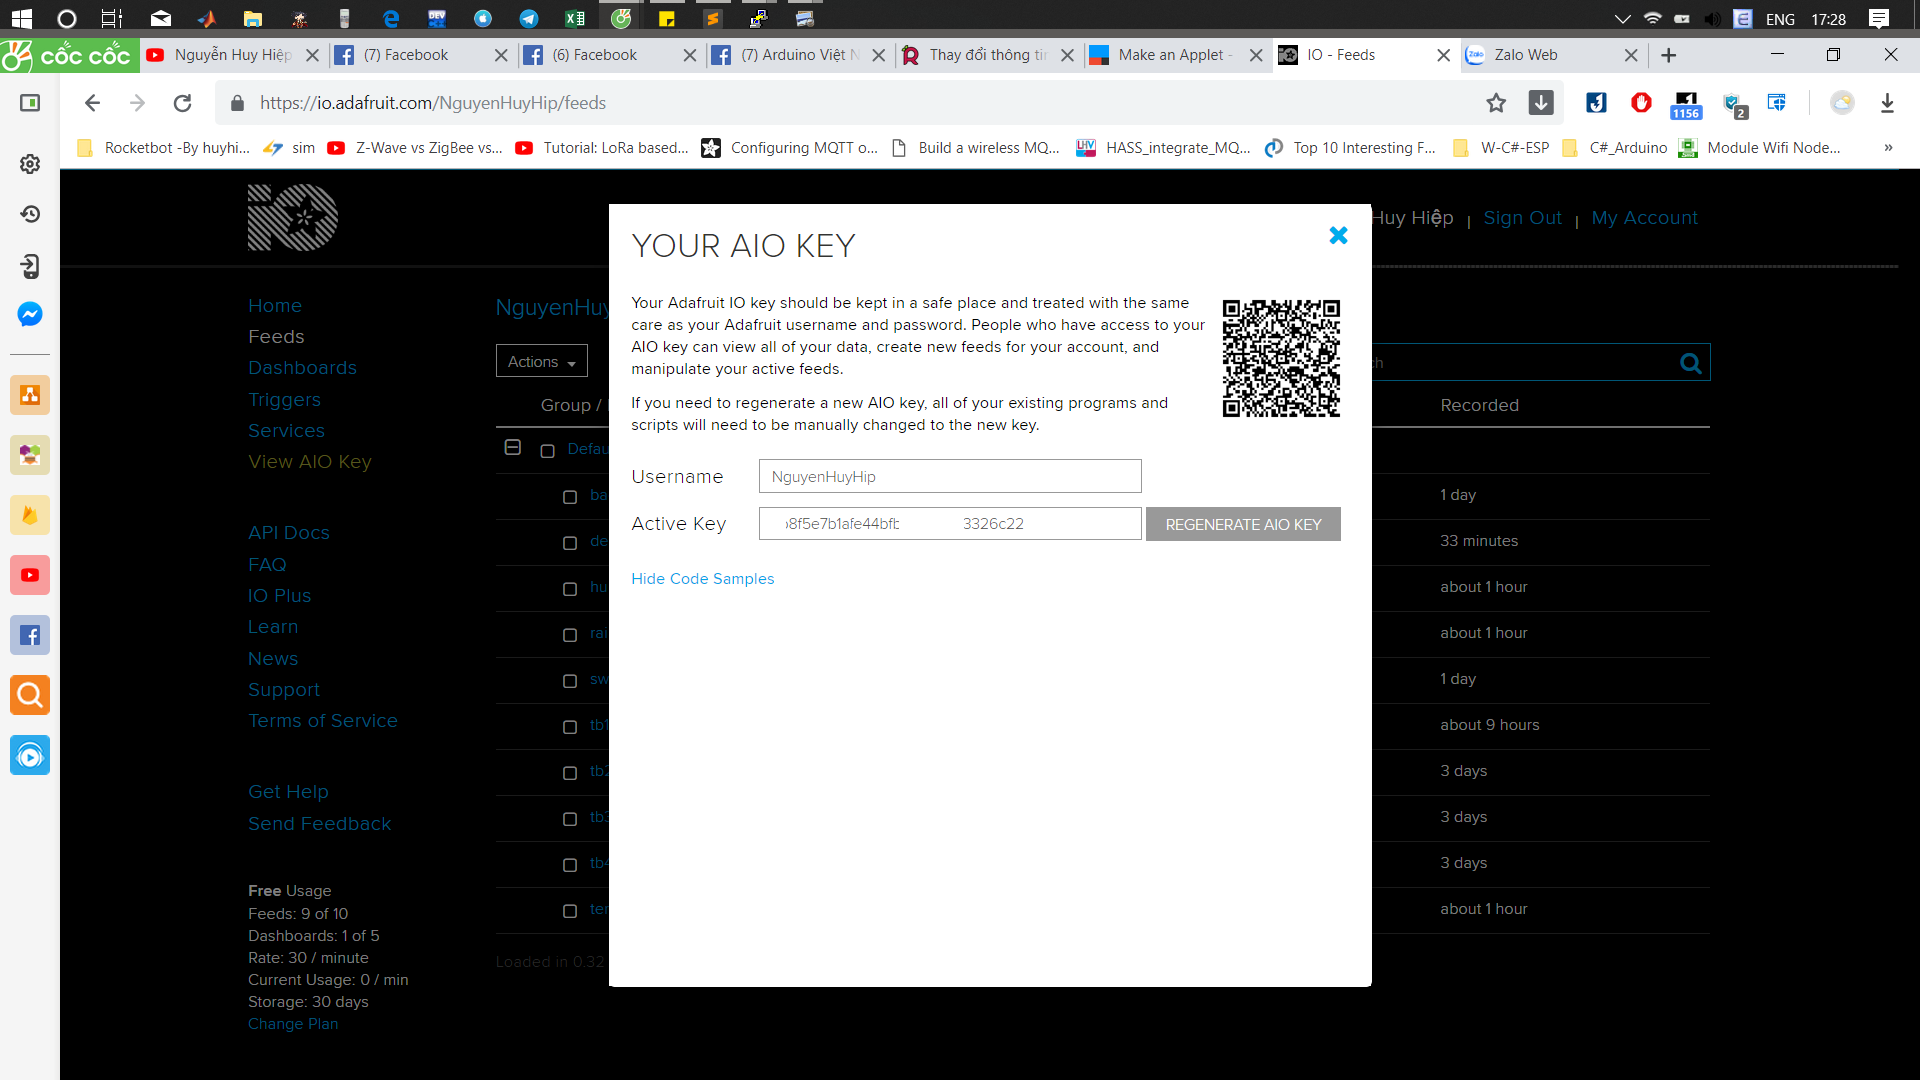Click the AIO key QR code
The width and height of the screenshot is (1920, 1080).
[x=1281, y=358]
